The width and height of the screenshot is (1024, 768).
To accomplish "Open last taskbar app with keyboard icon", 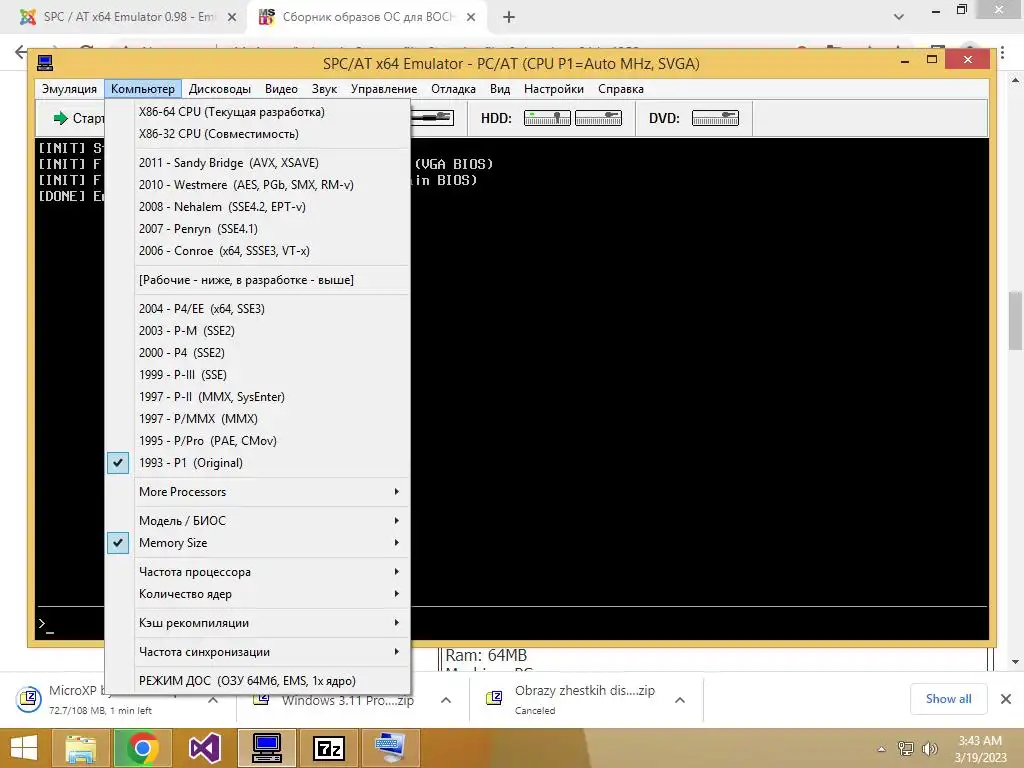I will [x=391, y=748].
